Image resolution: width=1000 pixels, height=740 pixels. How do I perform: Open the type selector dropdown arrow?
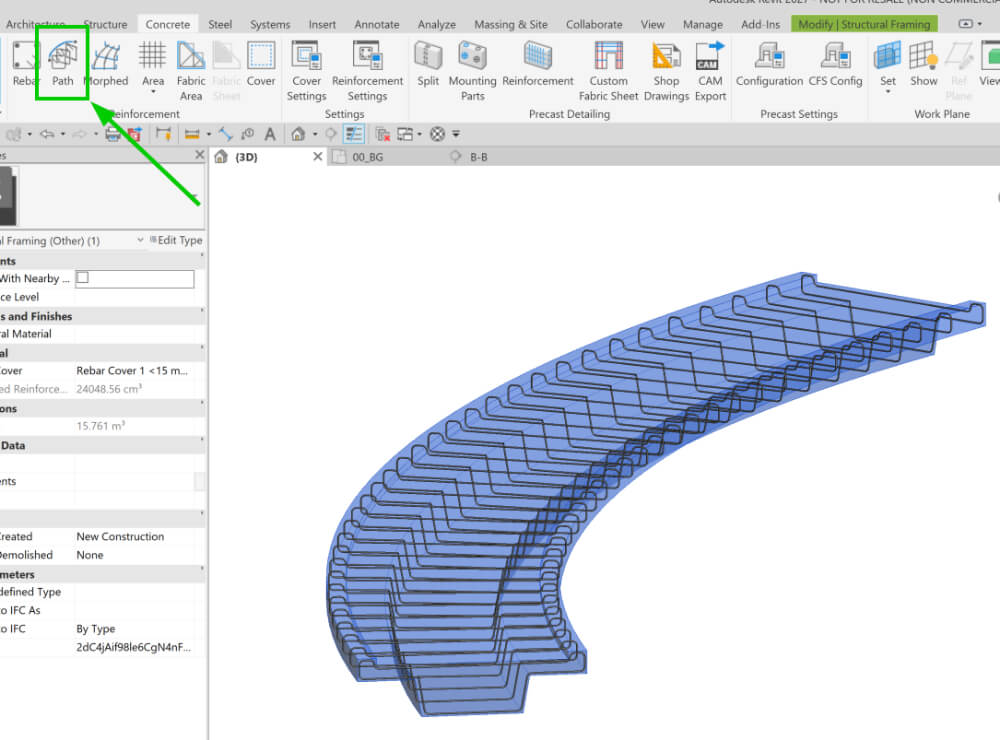pyautogui.click(x=194, y=196)
